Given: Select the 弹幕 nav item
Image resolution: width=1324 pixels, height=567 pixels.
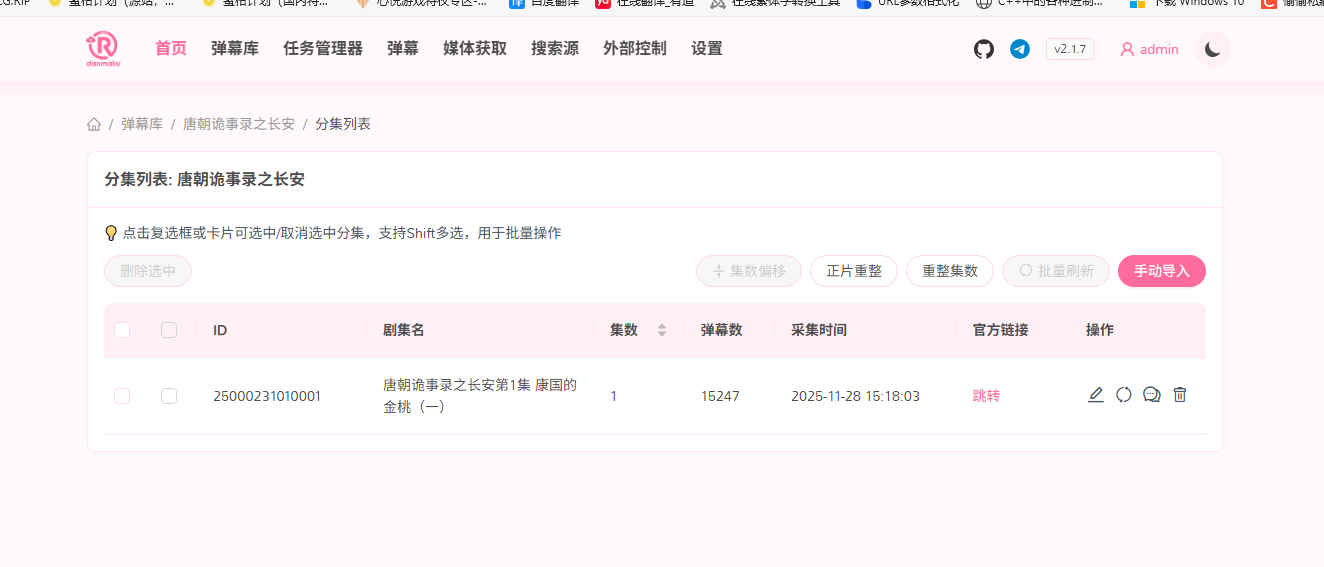Looking at the screenshot, I should coord(403,48).
